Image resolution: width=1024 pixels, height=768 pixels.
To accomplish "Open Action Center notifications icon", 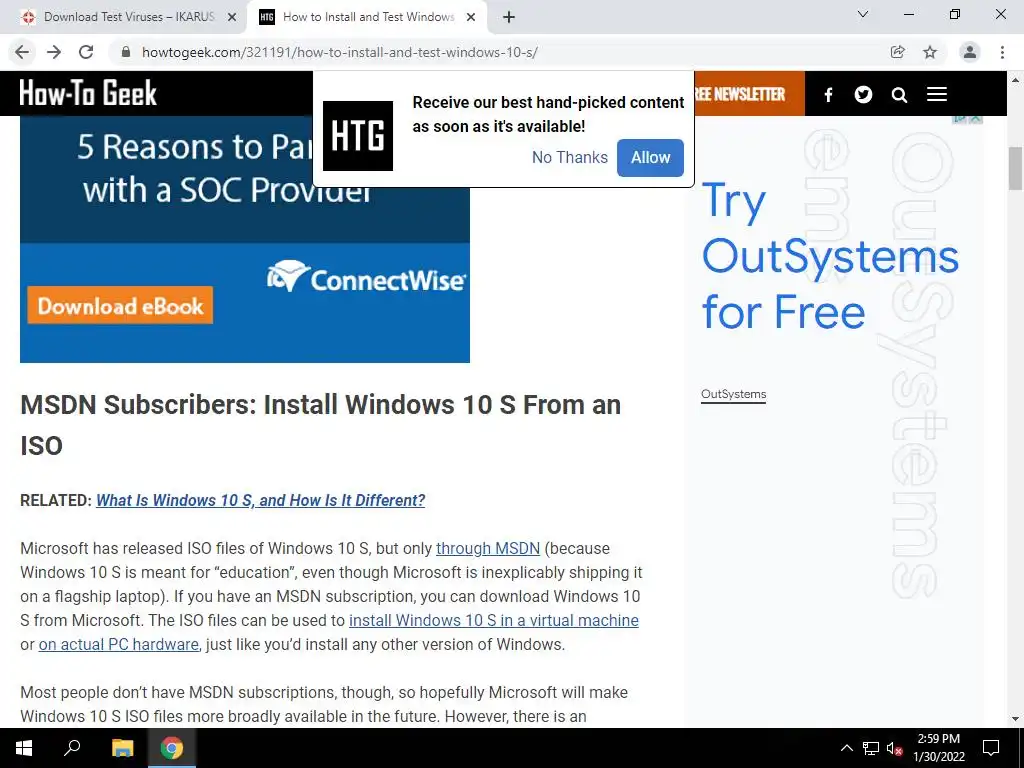I will [x=991, y=748].
